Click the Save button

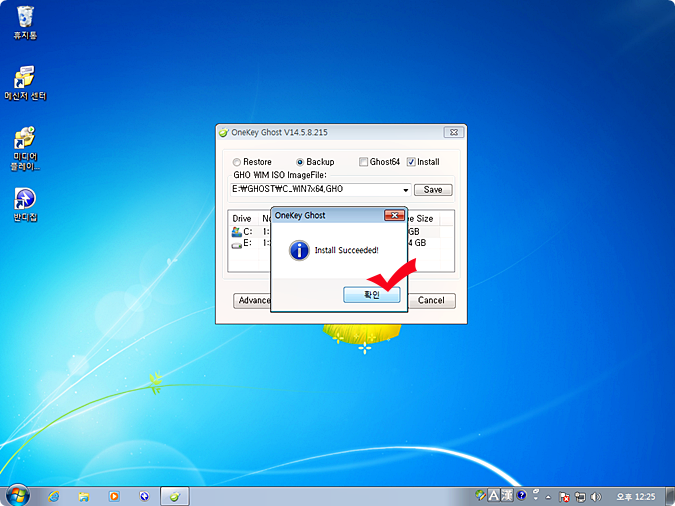[433, 190]
